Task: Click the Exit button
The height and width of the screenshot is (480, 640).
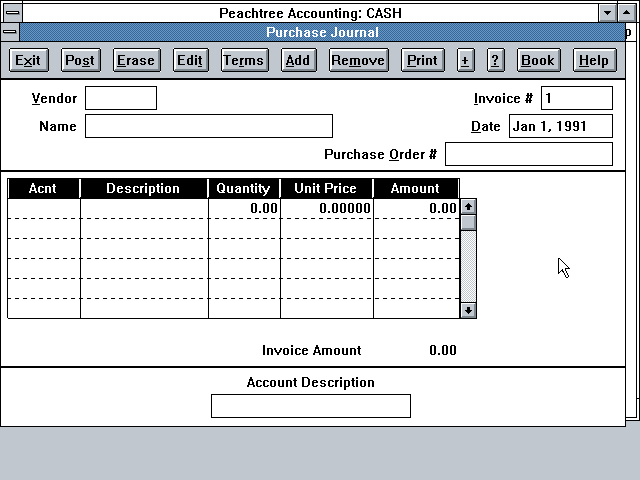Action: (29, 60)
